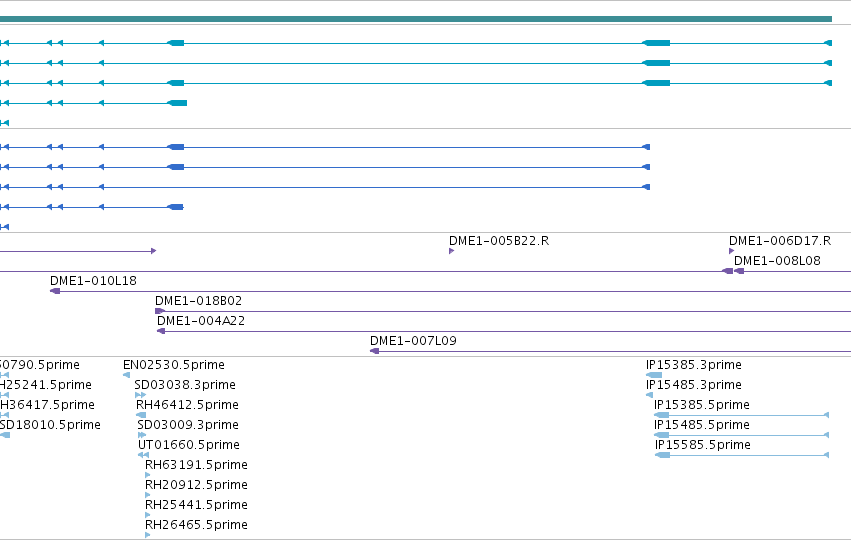Select the IP15485.5prime EST label
Image resolution: width=851 pixels, height=540 pixels.
point(702,425)
